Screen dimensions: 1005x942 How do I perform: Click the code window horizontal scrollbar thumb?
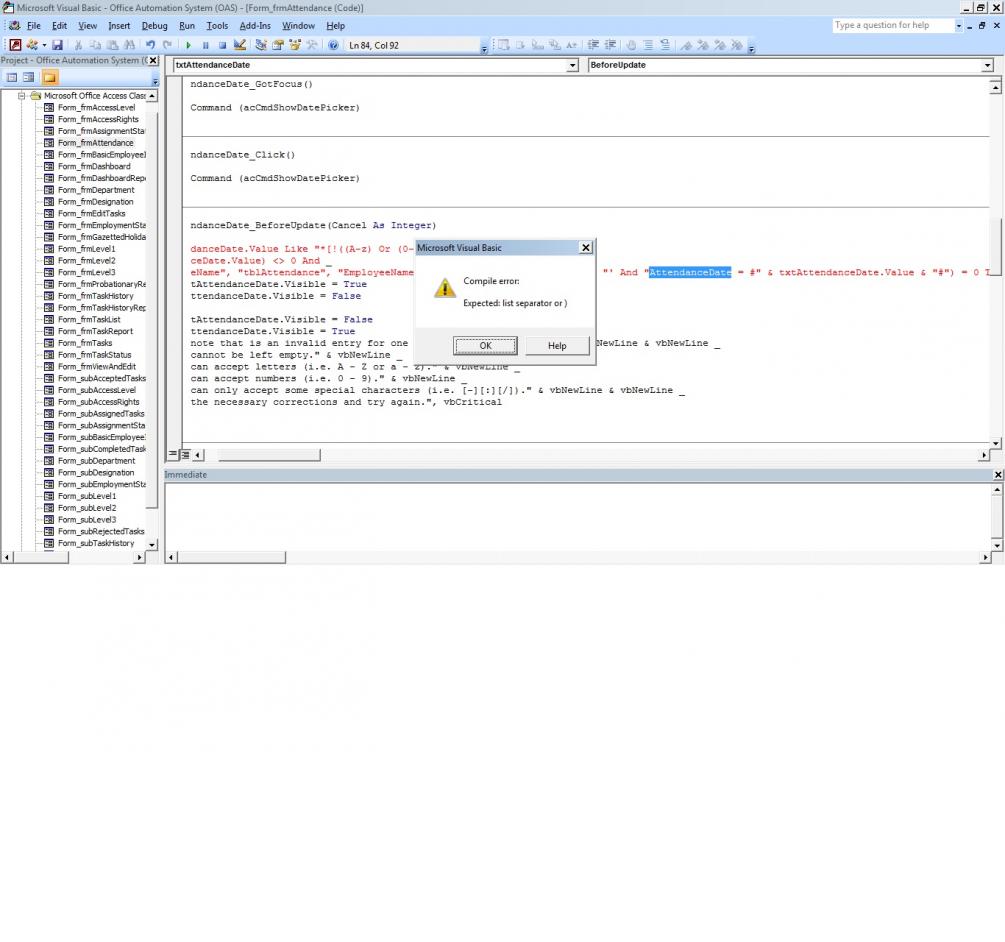269,455
